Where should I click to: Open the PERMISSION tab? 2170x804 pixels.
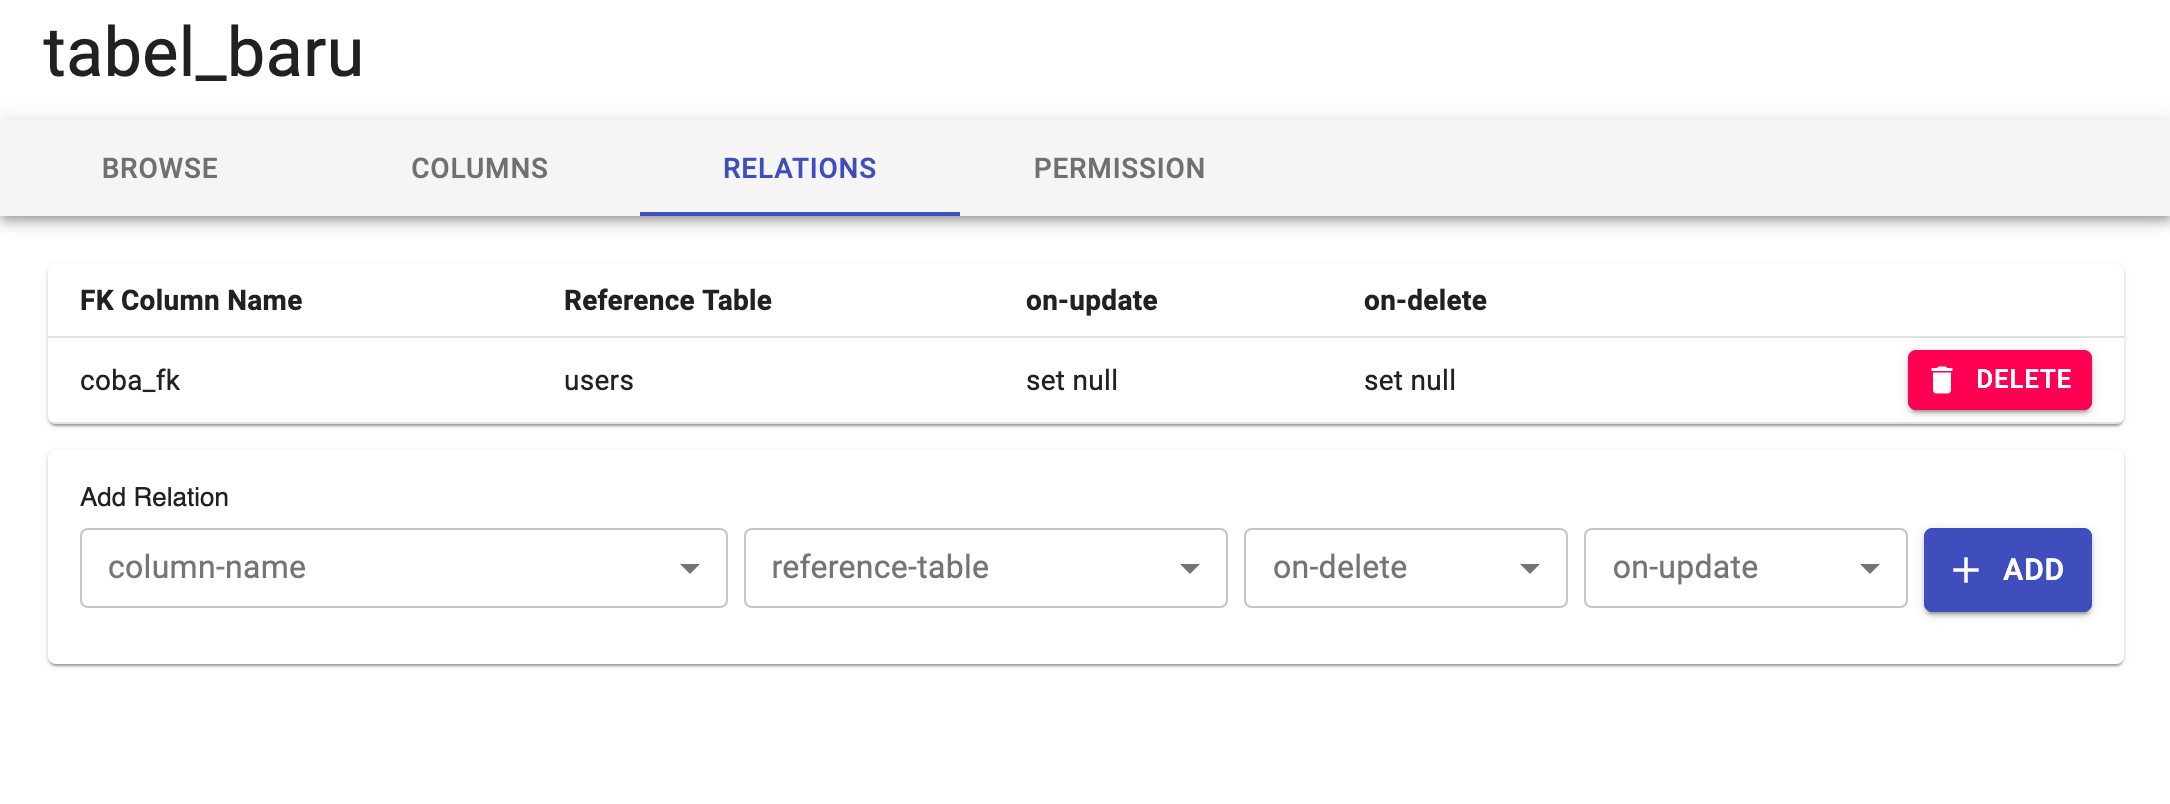[1119, 168]
